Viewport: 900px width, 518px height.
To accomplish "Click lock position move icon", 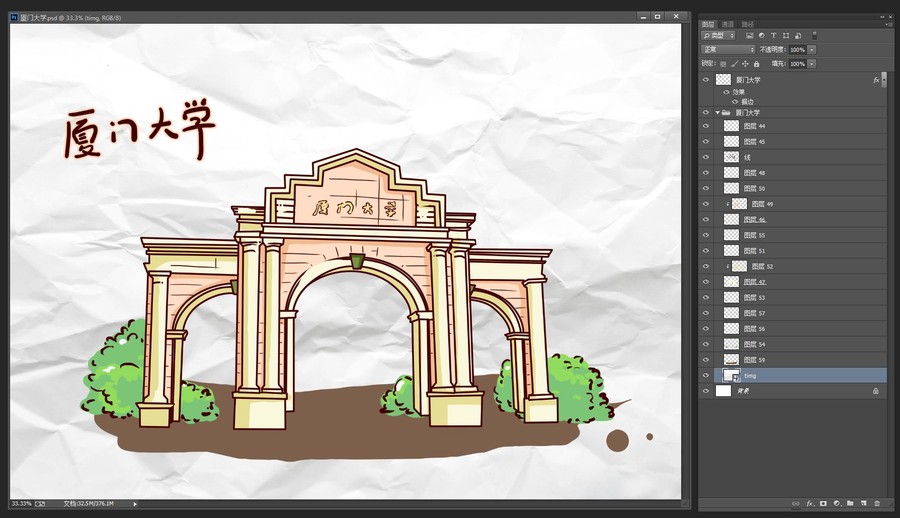I will 745,64.
